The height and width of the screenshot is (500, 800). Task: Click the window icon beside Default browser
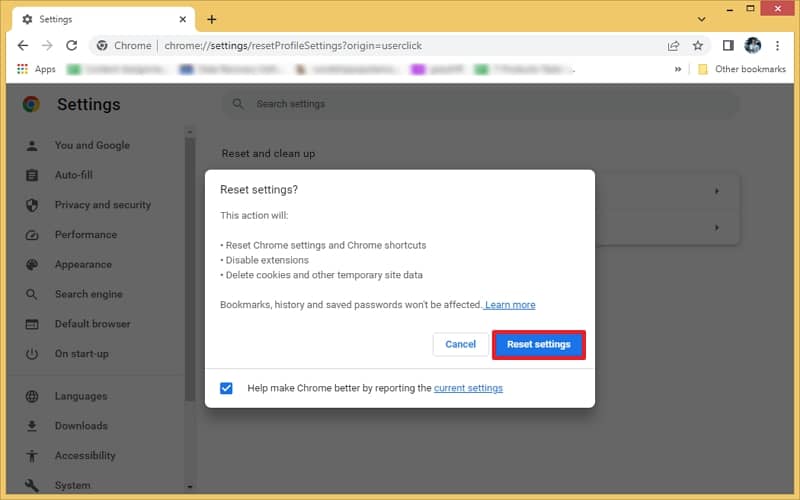click(32, 324)
